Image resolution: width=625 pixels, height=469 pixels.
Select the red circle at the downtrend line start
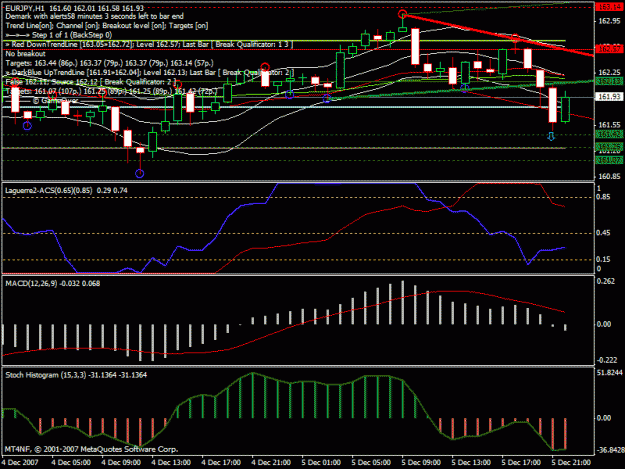pos(403,14)
